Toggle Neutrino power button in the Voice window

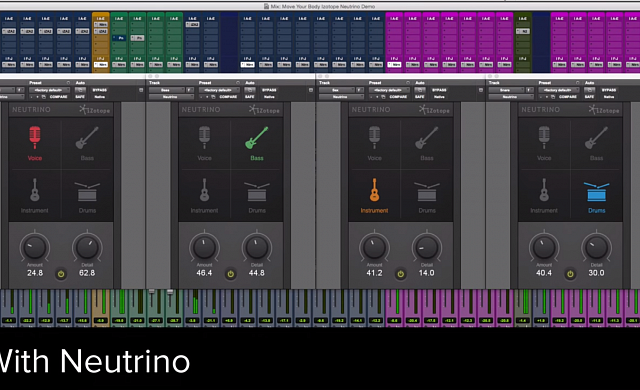(x=61, y=274)
